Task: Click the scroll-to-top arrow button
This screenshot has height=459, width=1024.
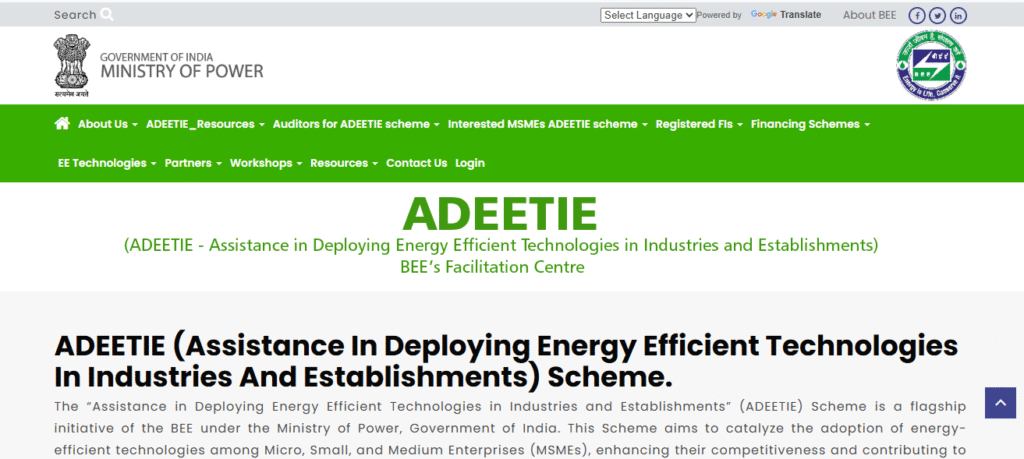Action: click(1000, 403)
